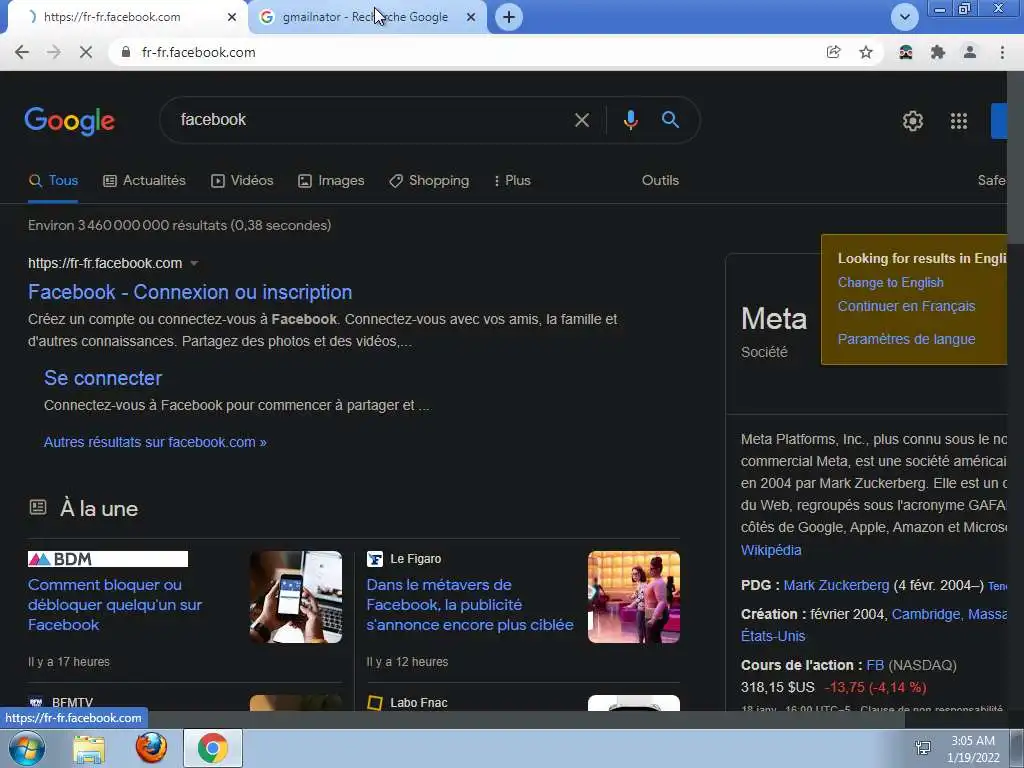Stop page loading with the X button

point(86,52)
